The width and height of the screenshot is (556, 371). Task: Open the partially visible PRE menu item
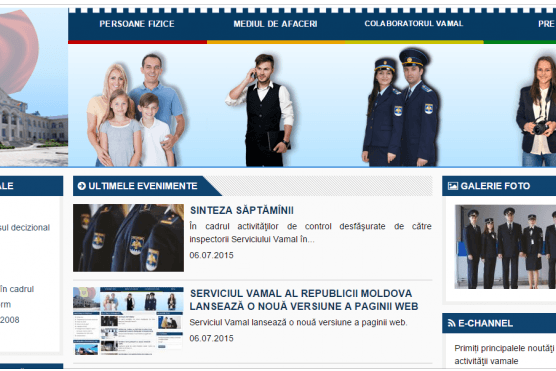click(546, 24)
